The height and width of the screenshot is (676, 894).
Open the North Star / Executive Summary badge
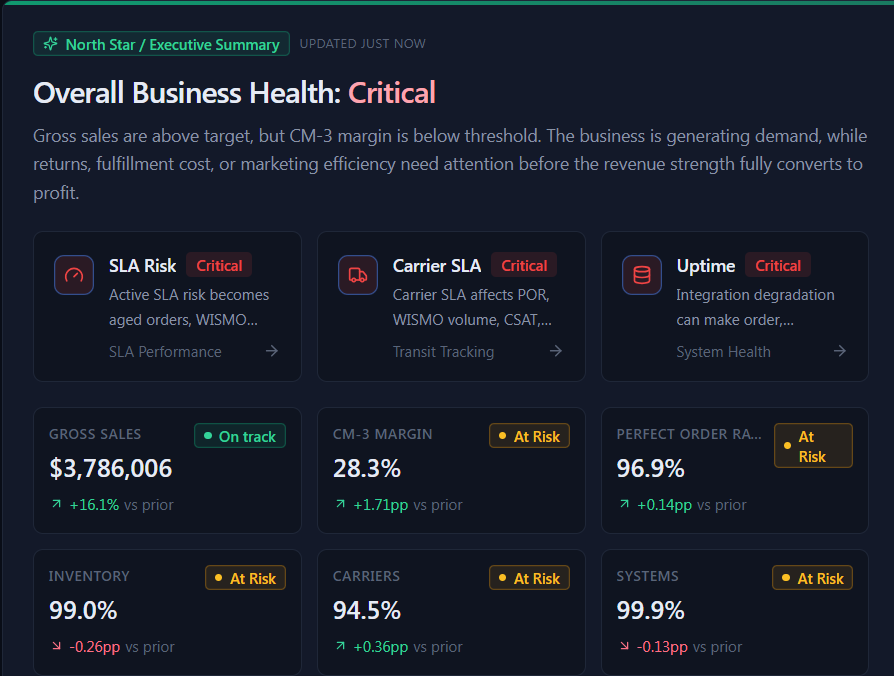click(x=161, y=44)
